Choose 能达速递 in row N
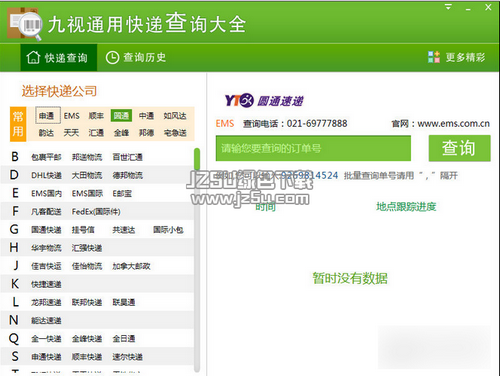Viewport: 500px width, 376px height. pyautogui.click(x=46, y=321)
